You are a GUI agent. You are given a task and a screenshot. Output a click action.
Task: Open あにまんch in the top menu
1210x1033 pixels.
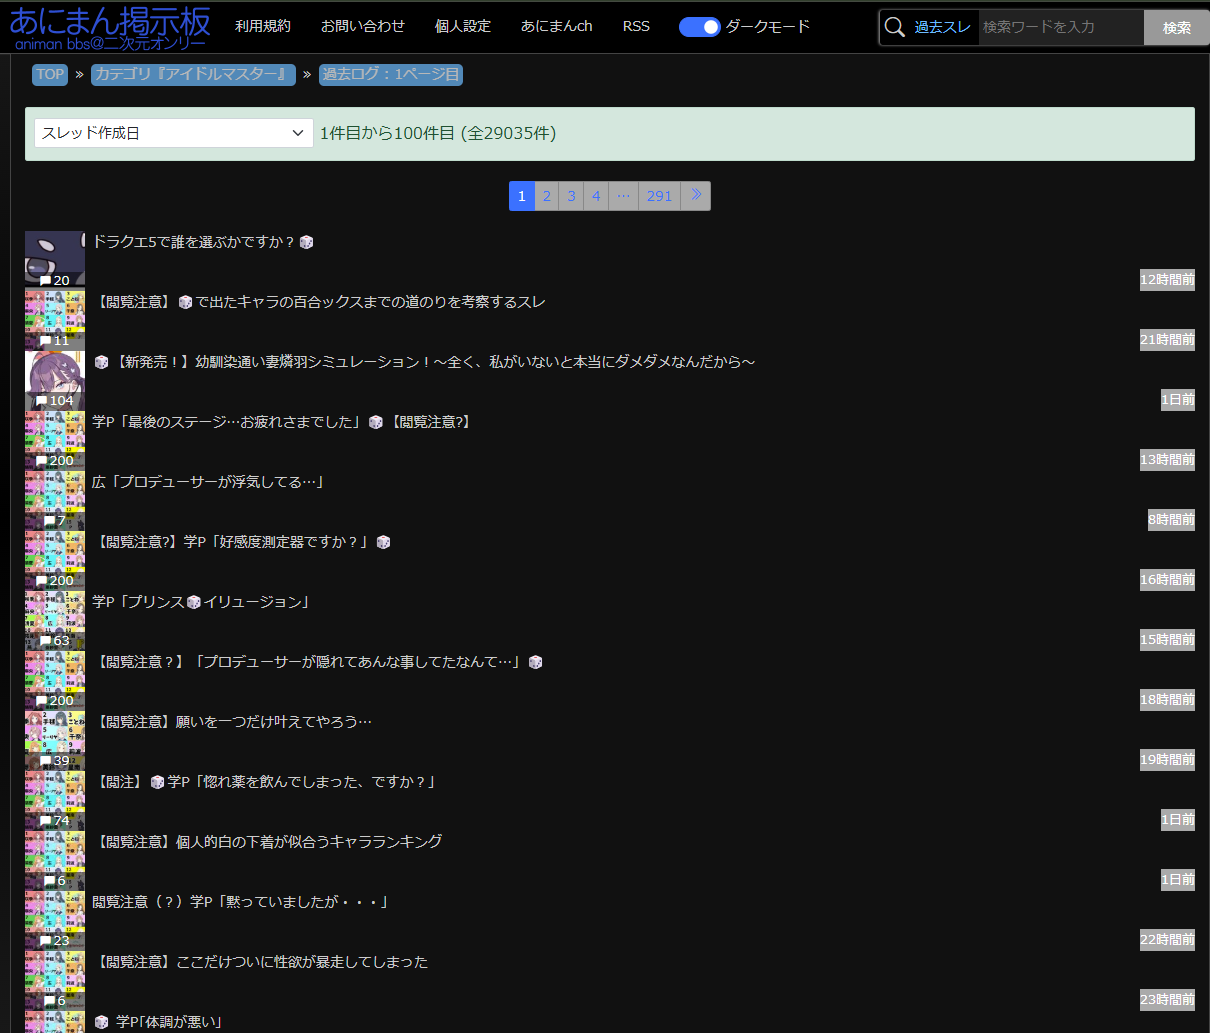tap(557, 26)
